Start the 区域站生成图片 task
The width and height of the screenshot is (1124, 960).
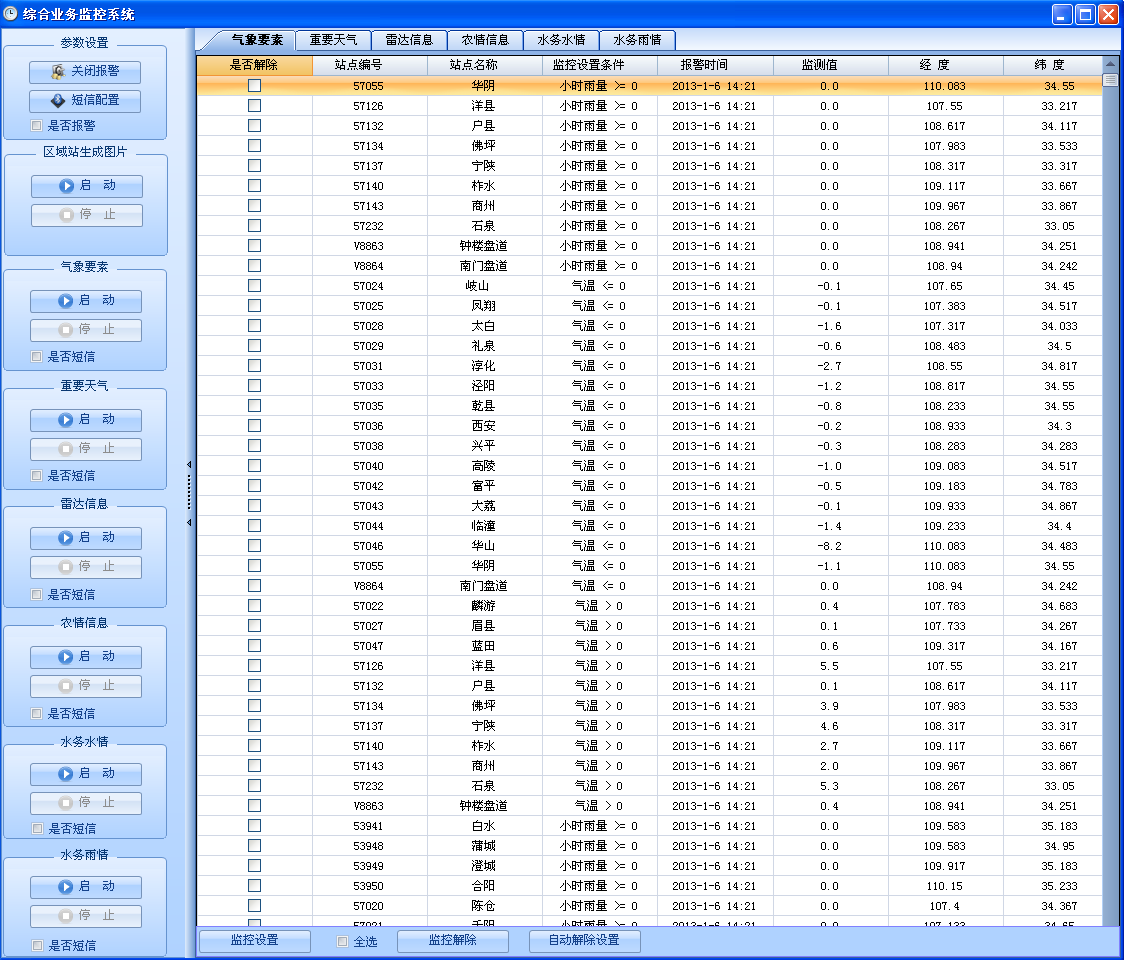[86, 186]
